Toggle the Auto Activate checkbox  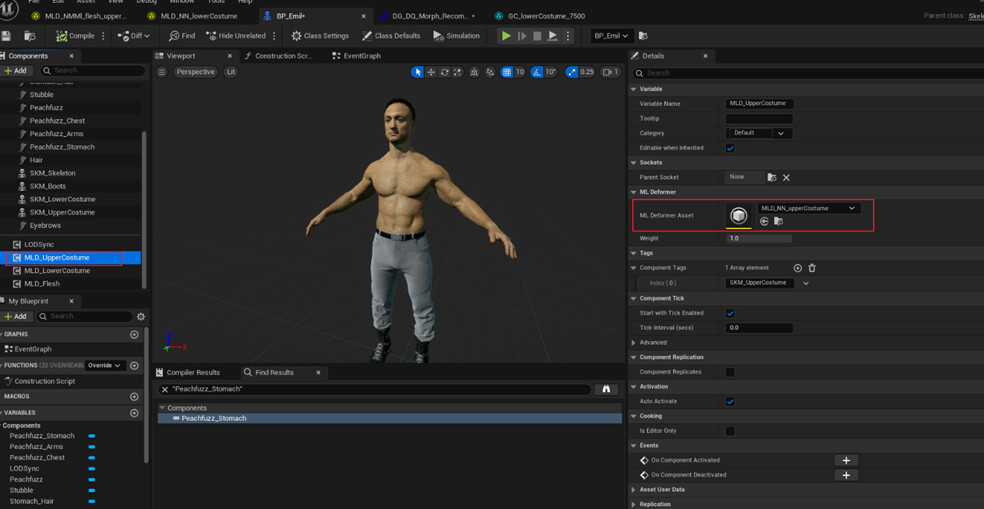point(730,401)
